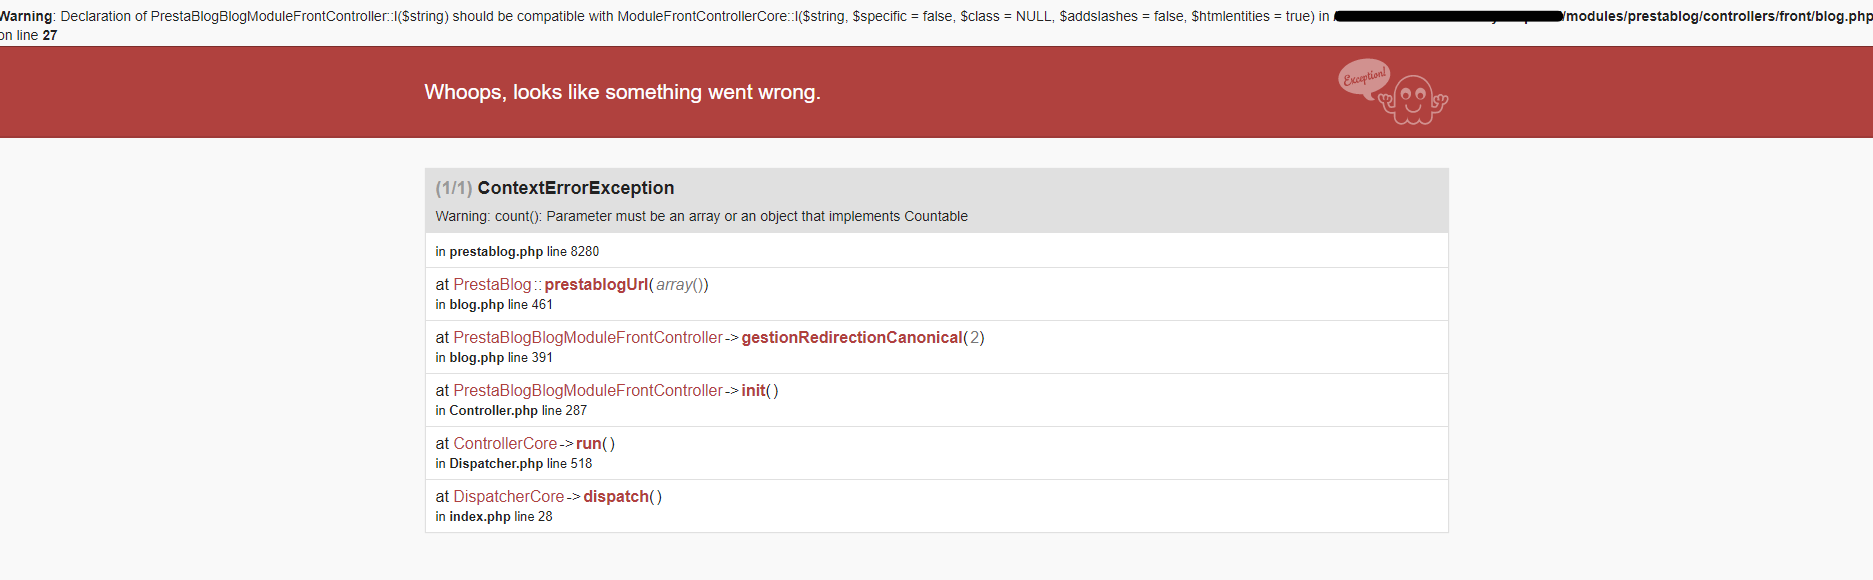This screenshot has height=580, width=1873.
Task: Click the ContextErrorException heading
Action: [x=576, y=188]
